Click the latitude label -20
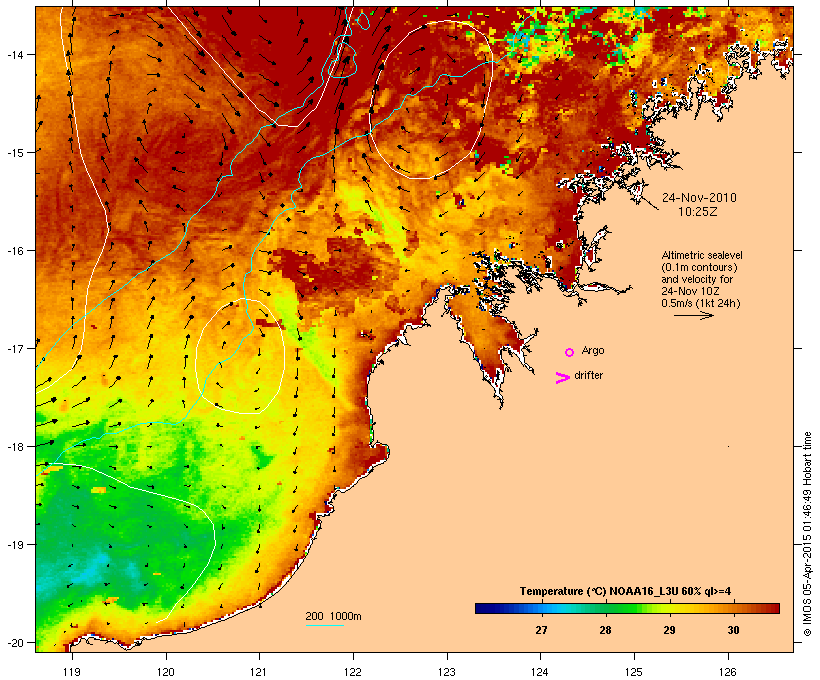Viewport: 820px width, 680px height. pyautogui.click(x=14, y=642)
